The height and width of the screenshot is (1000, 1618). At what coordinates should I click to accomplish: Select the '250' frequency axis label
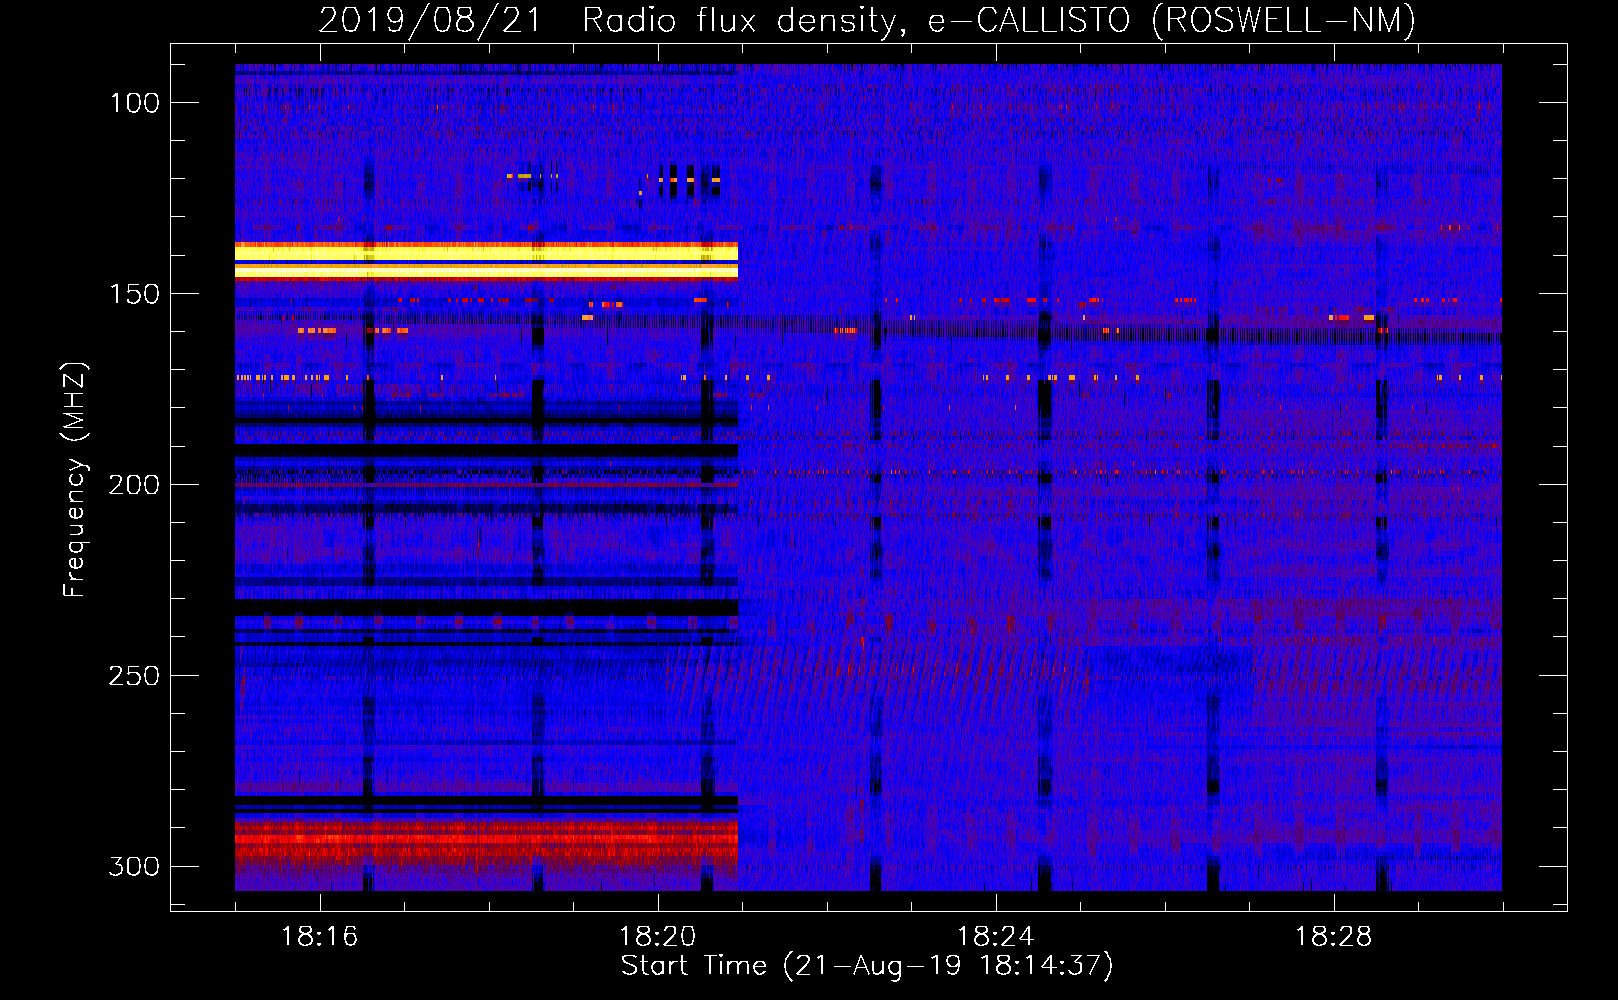[x=134, y=676]
